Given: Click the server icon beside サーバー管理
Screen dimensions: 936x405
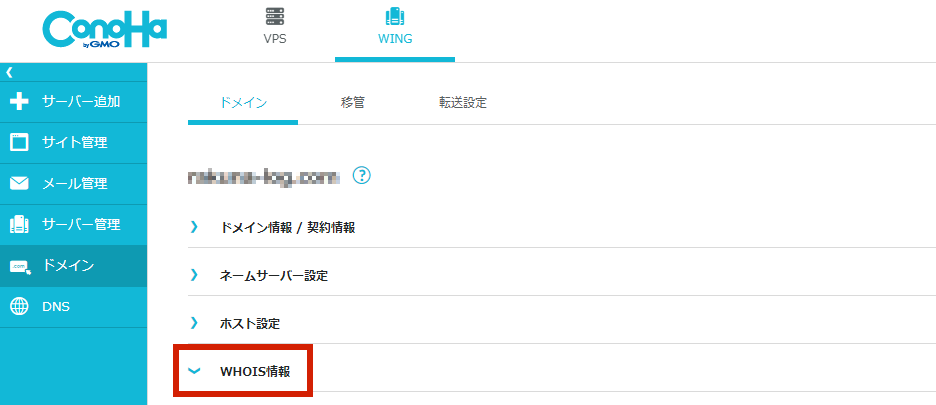Looking at the screenshot, I should pyautogui.click(x=20, y=225).
